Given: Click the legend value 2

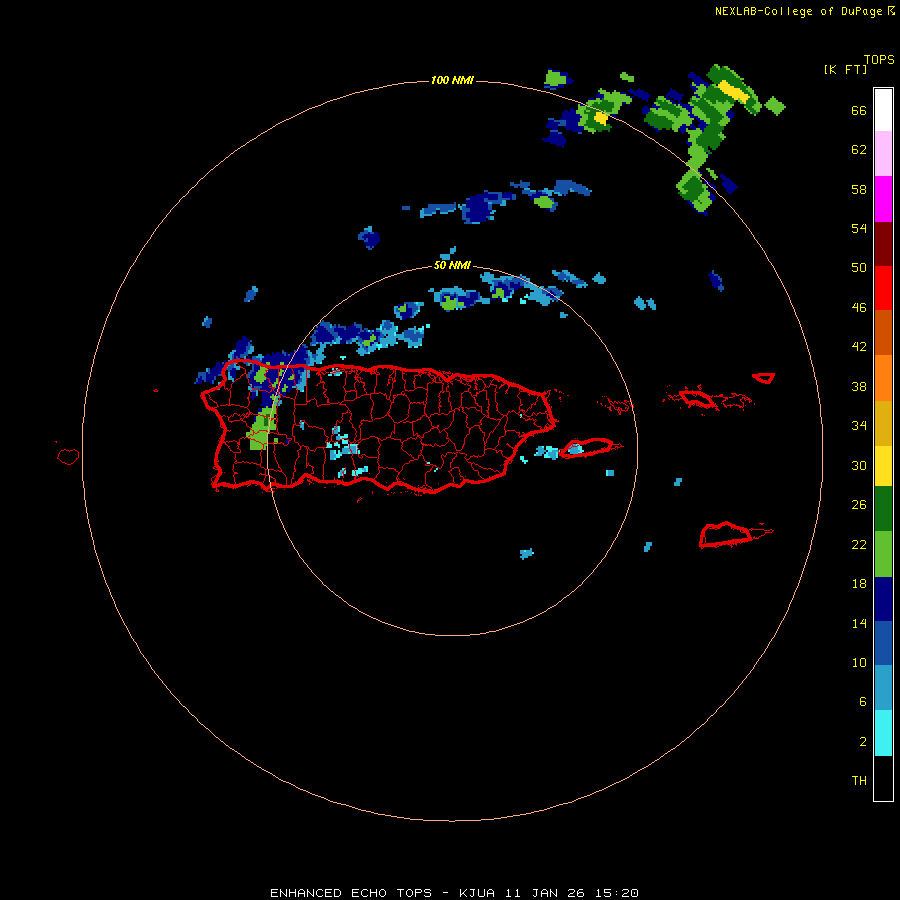Looking at the screenshot, I should (x=863, y=742).
